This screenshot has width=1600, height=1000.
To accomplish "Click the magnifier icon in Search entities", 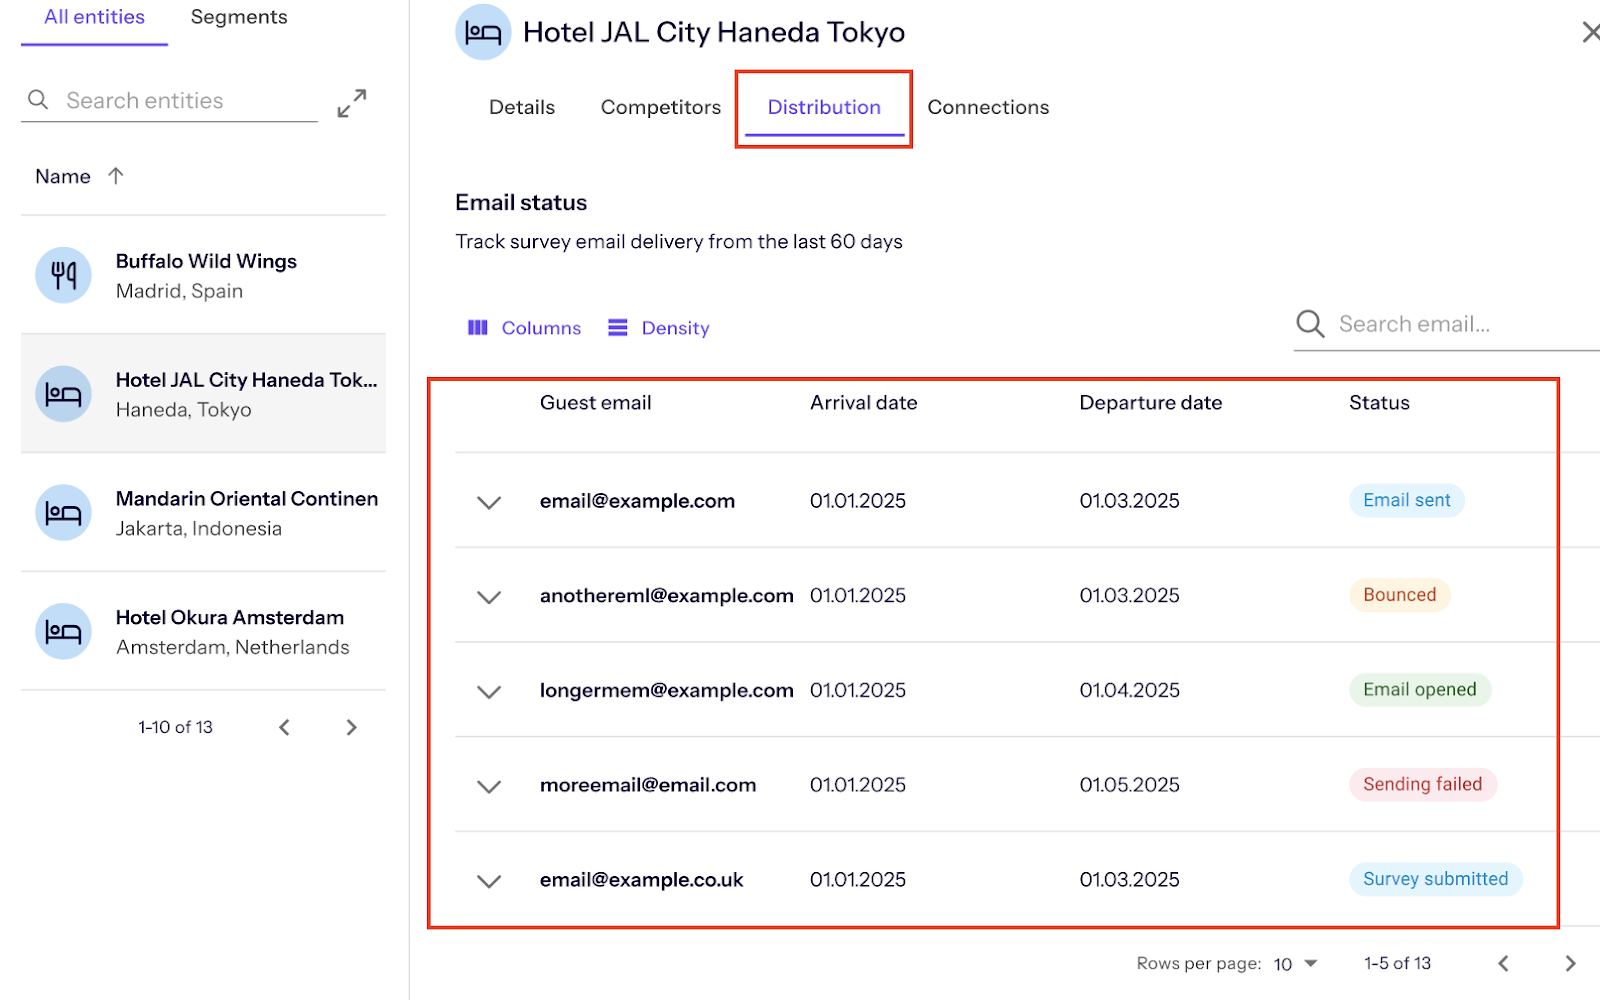I will click(38, 100).
